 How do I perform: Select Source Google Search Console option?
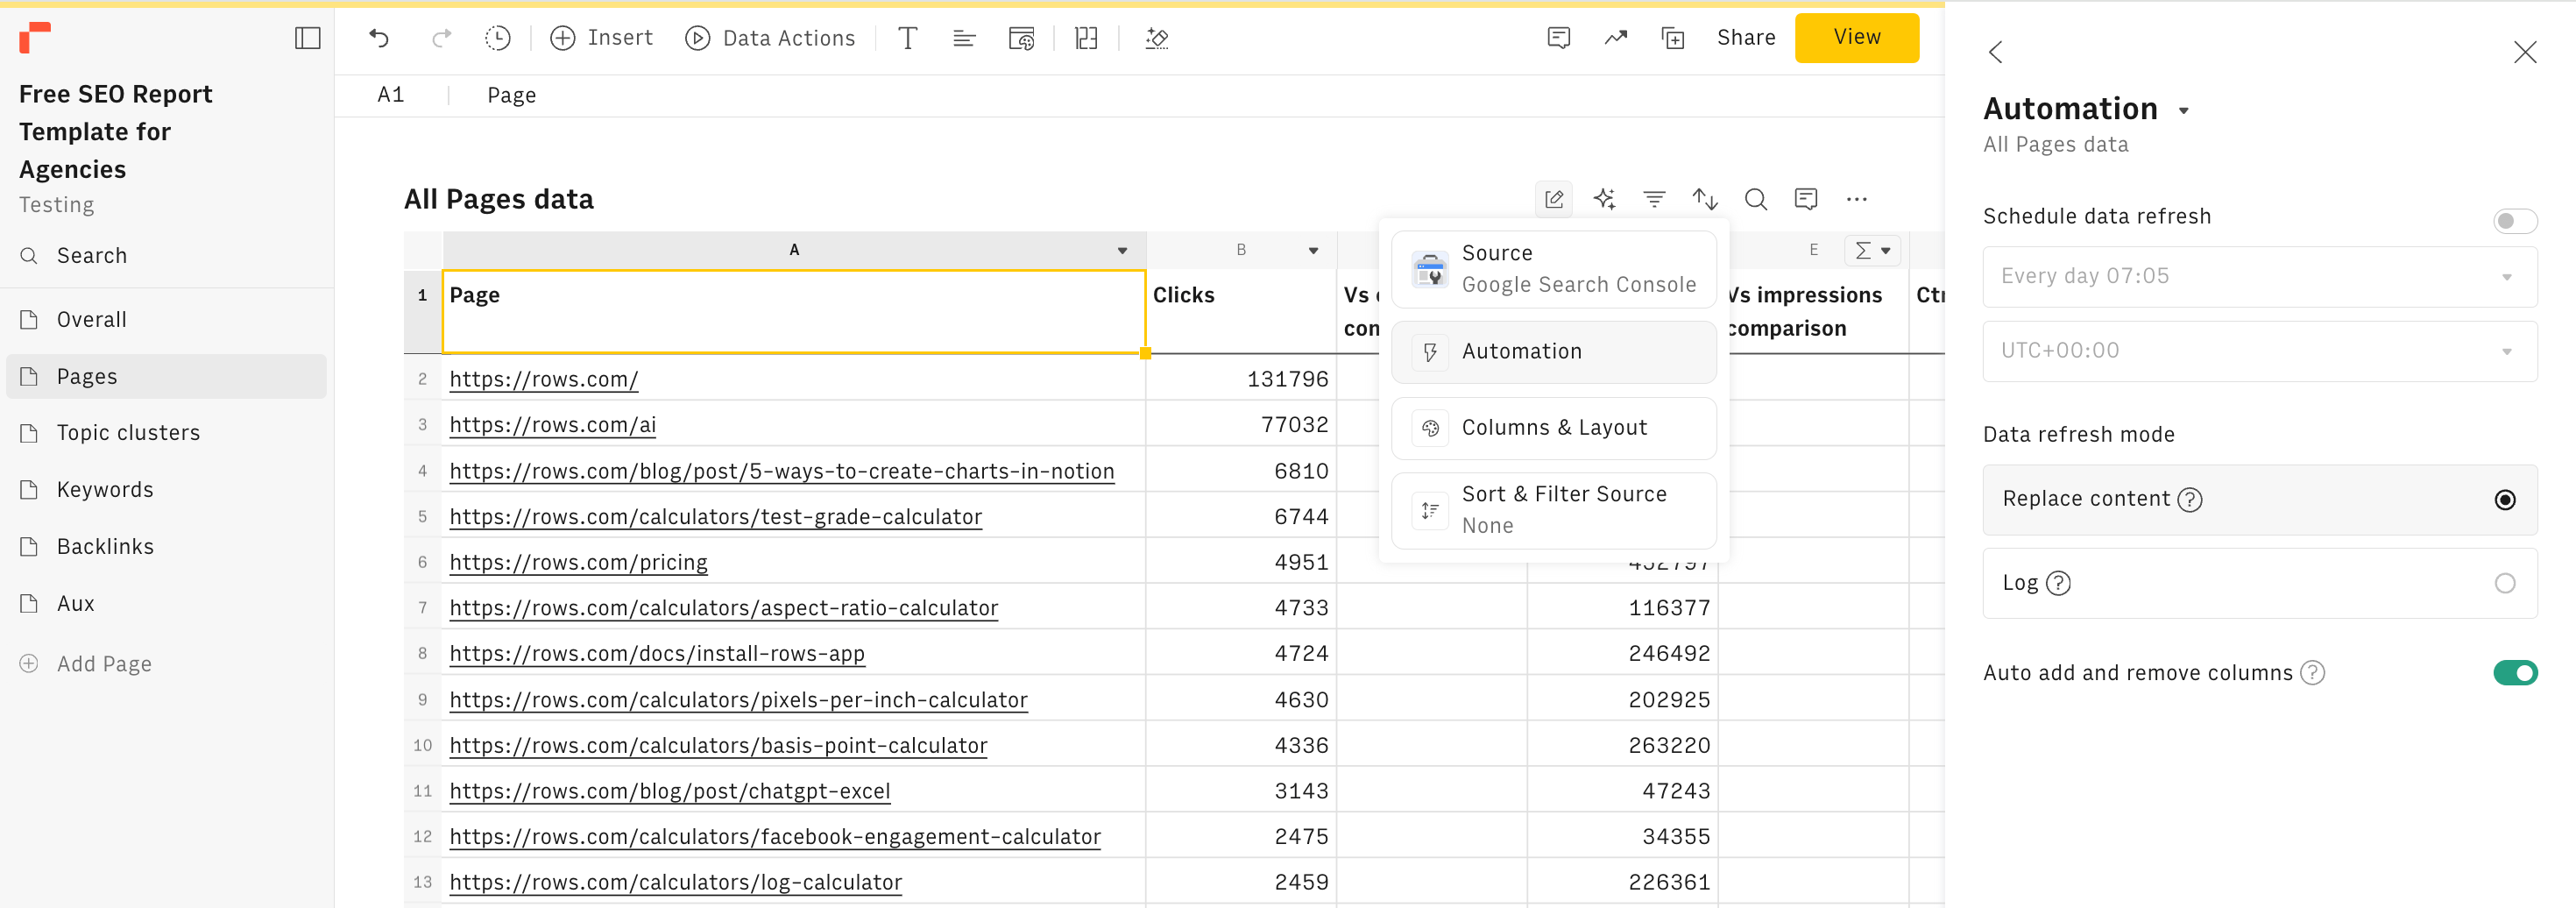click(1553, 270)
